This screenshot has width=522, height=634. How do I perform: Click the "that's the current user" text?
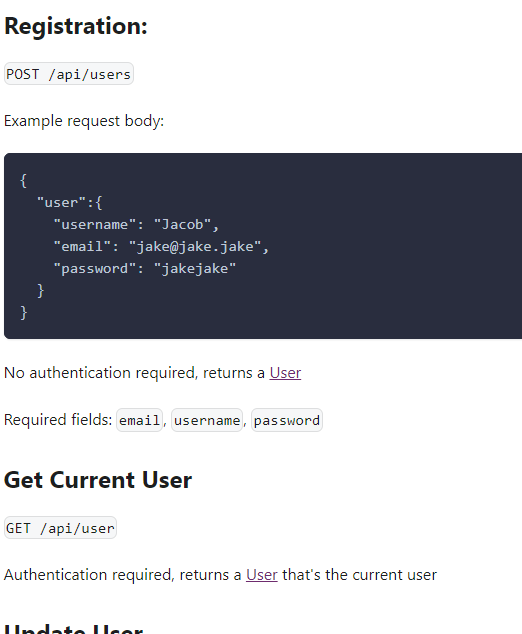point(359,575)
